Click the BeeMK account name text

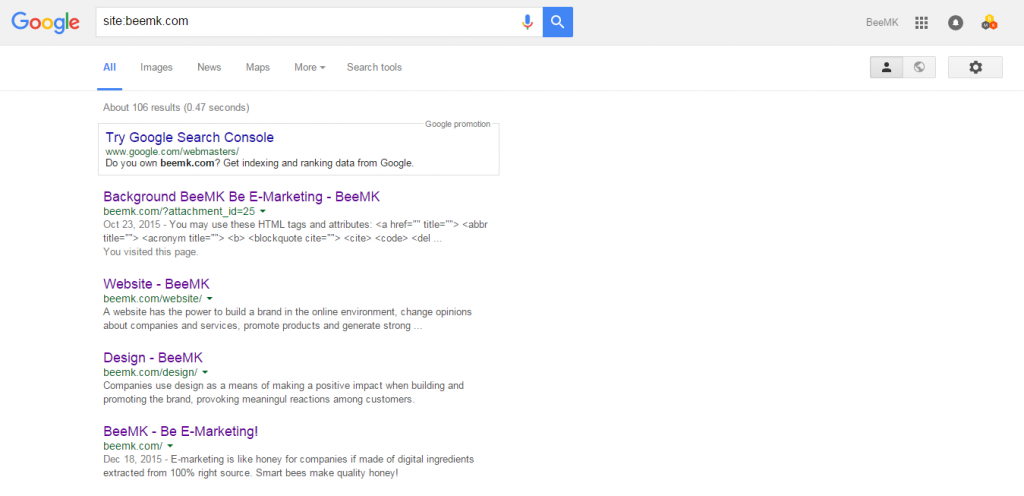(882, 23)
